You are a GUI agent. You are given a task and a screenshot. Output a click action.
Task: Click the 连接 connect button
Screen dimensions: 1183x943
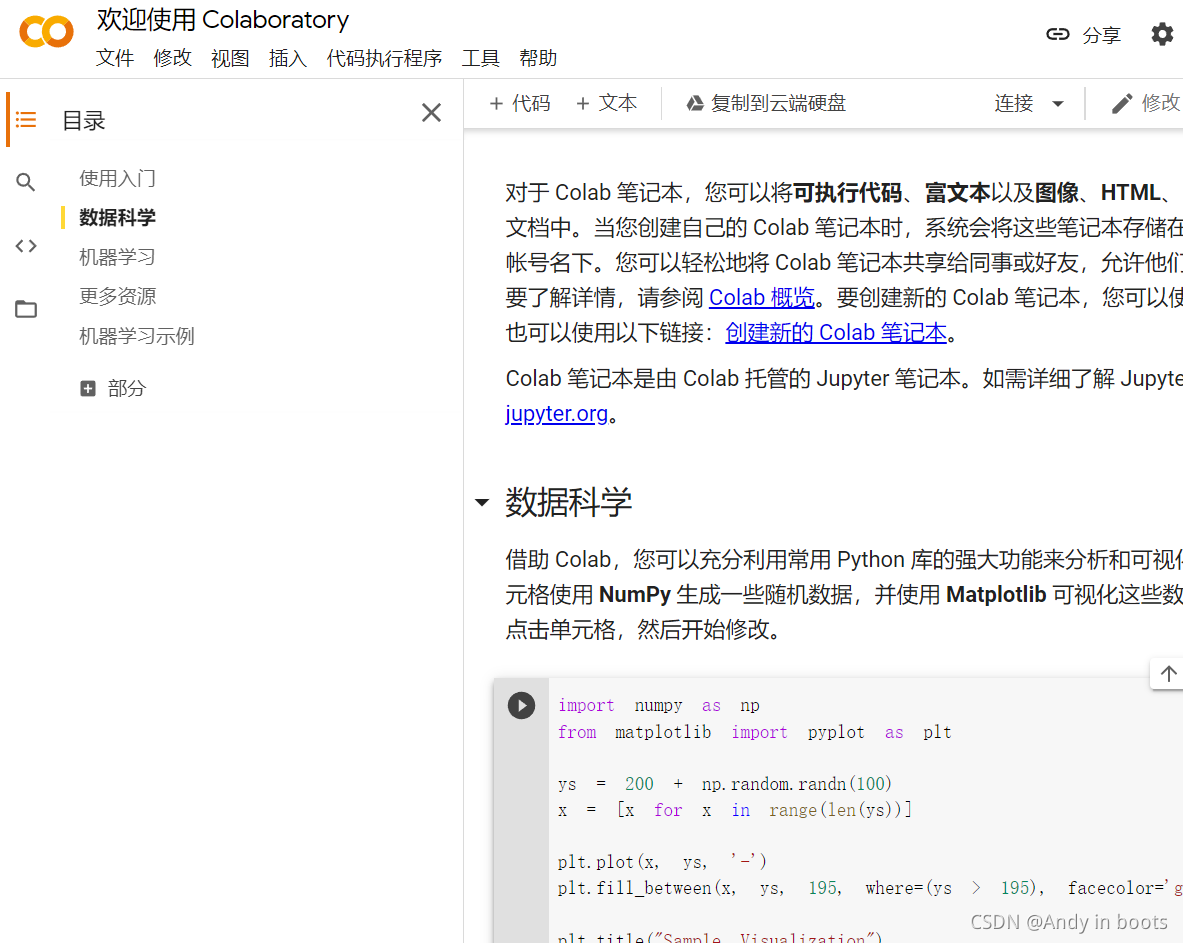(1013, 103)
